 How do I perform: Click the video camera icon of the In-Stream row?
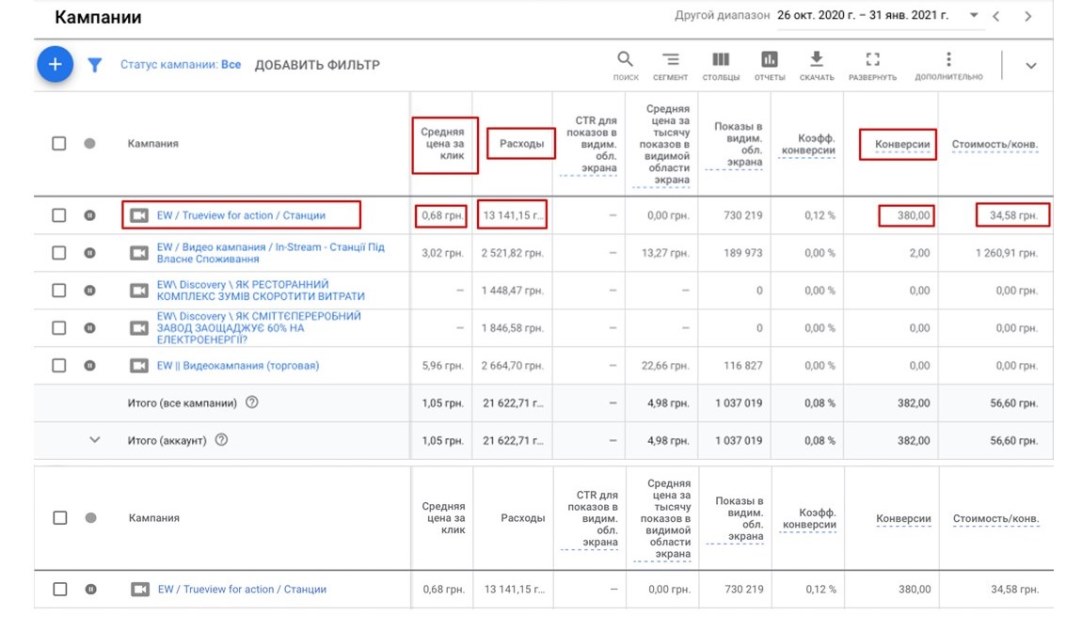pos(139,253)
